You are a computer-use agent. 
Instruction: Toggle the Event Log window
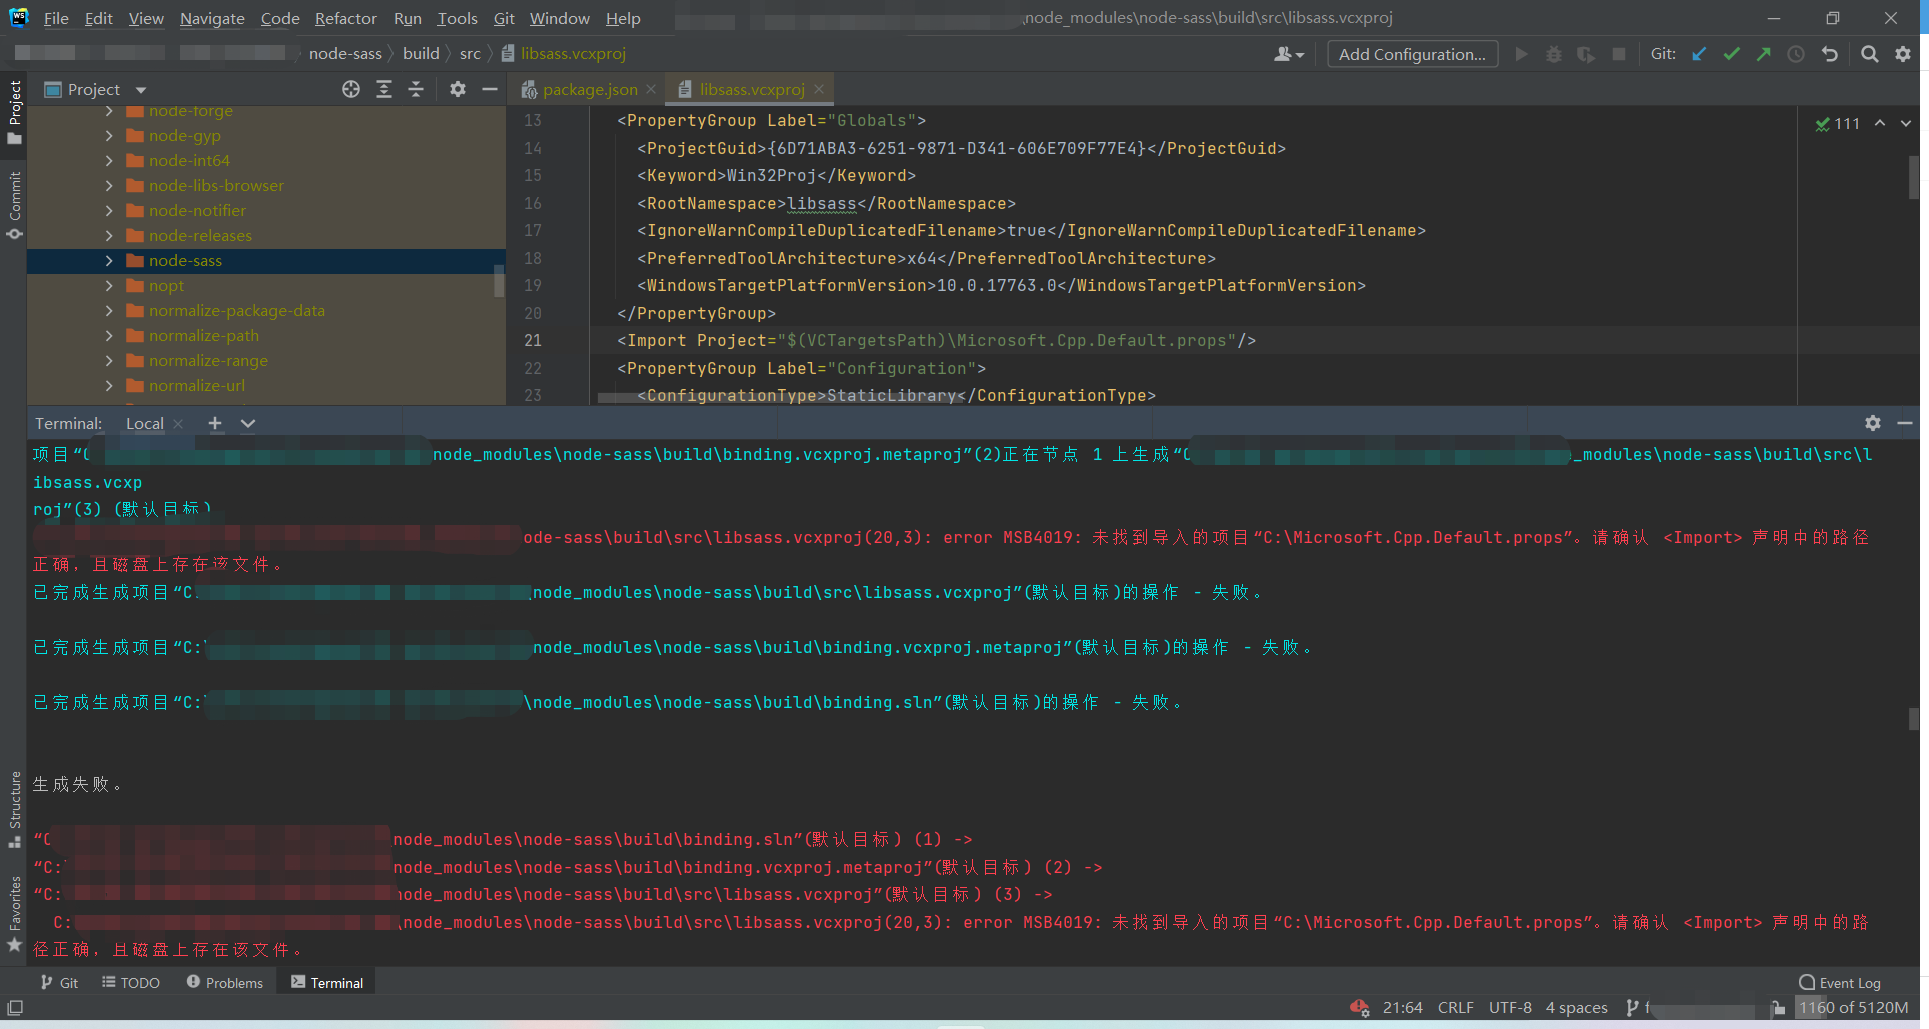click(1840, 983)
